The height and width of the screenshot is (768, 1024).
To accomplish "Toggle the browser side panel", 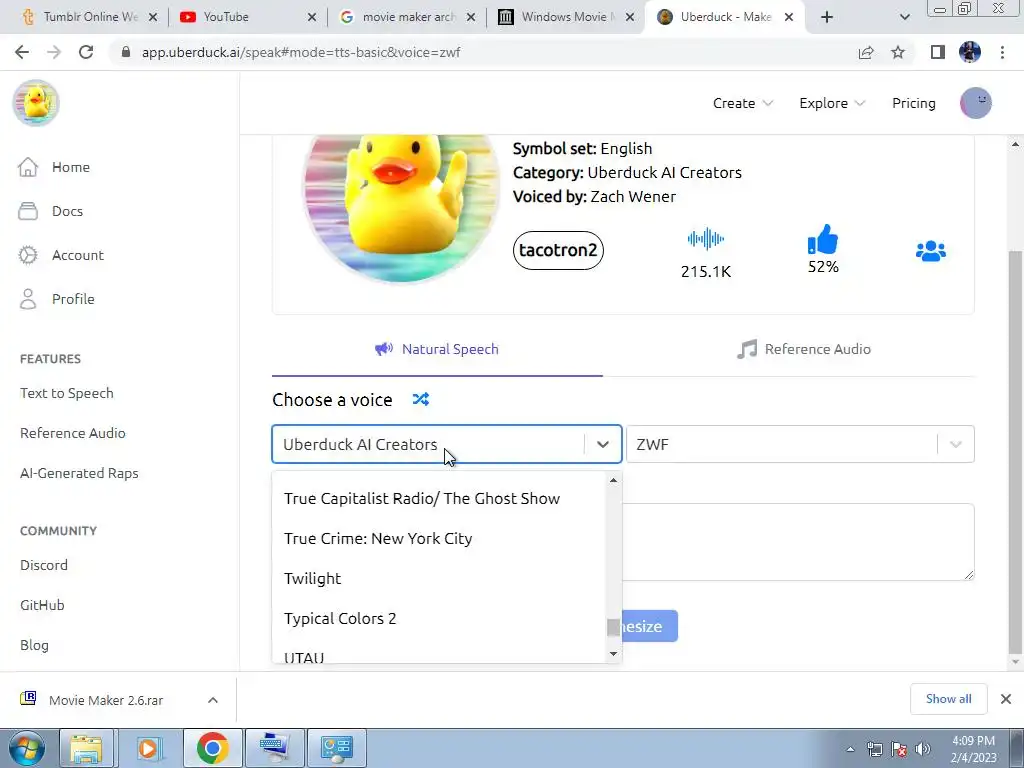I will (938, 52).
